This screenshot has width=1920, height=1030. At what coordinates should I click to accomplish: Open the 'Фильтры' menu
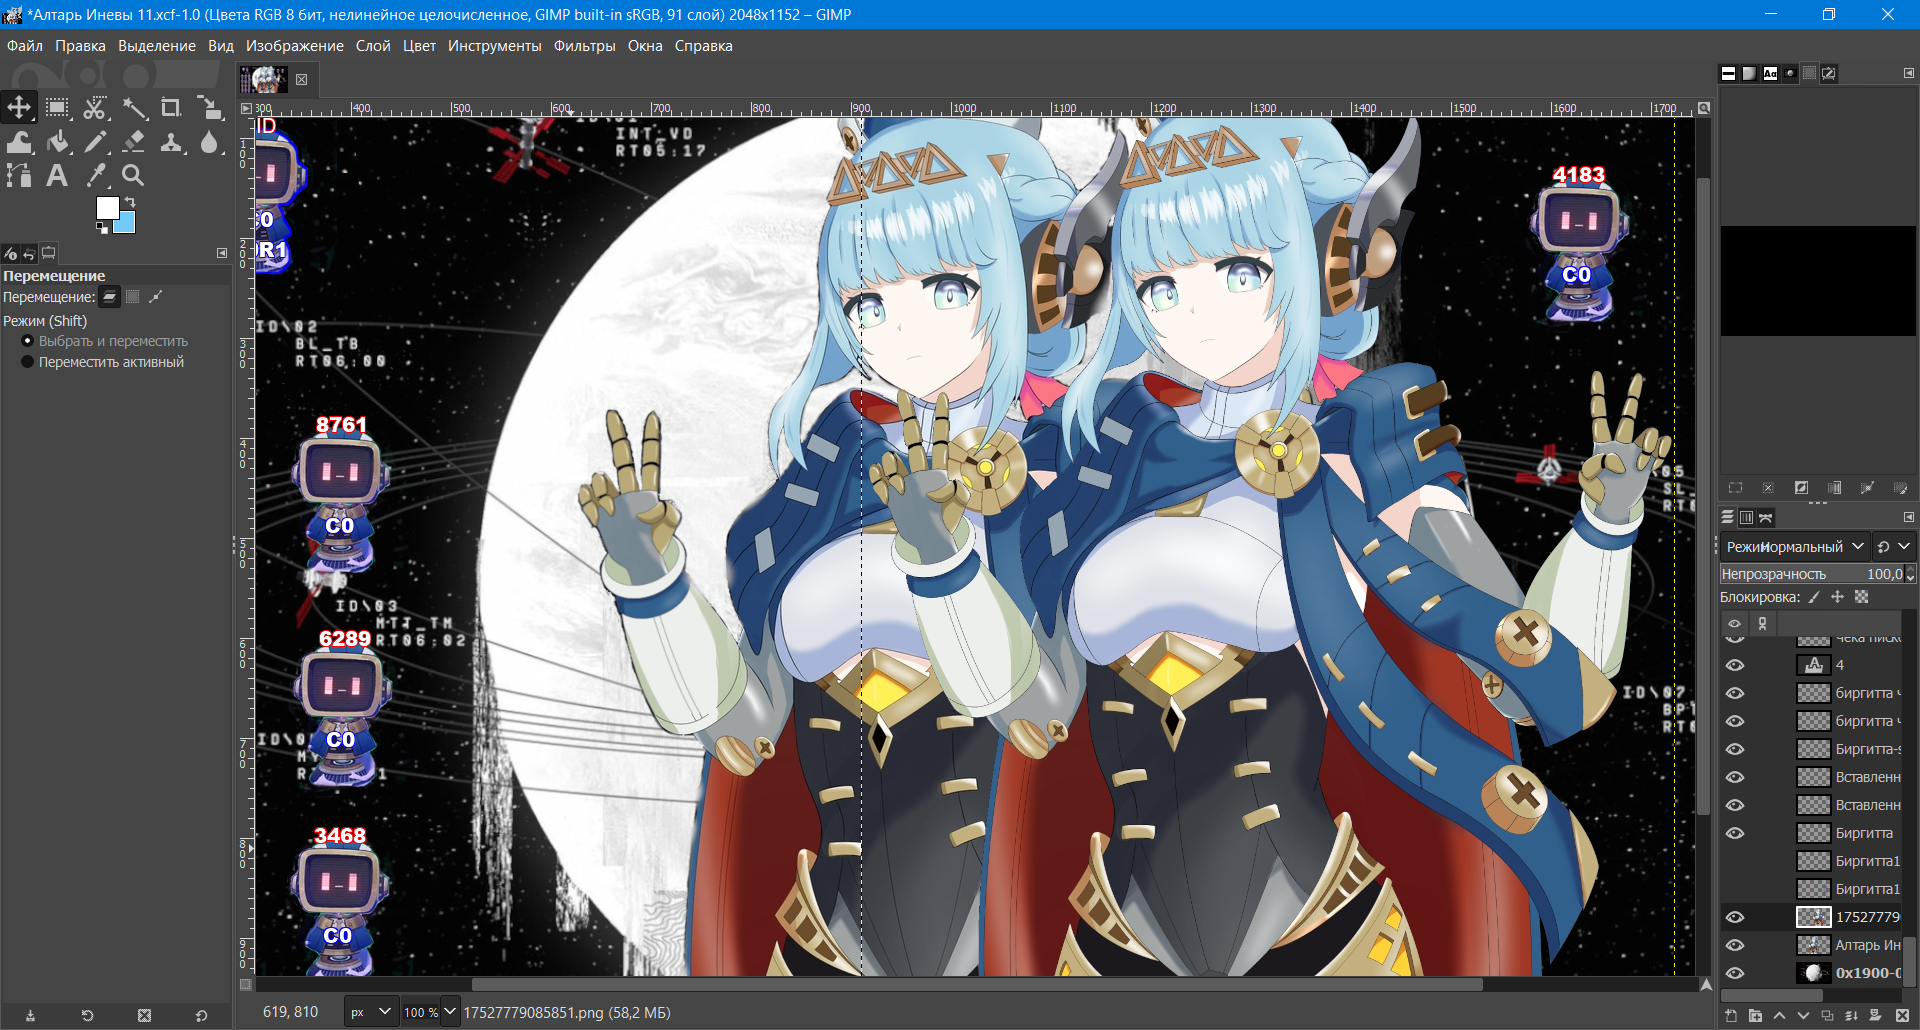585,46
